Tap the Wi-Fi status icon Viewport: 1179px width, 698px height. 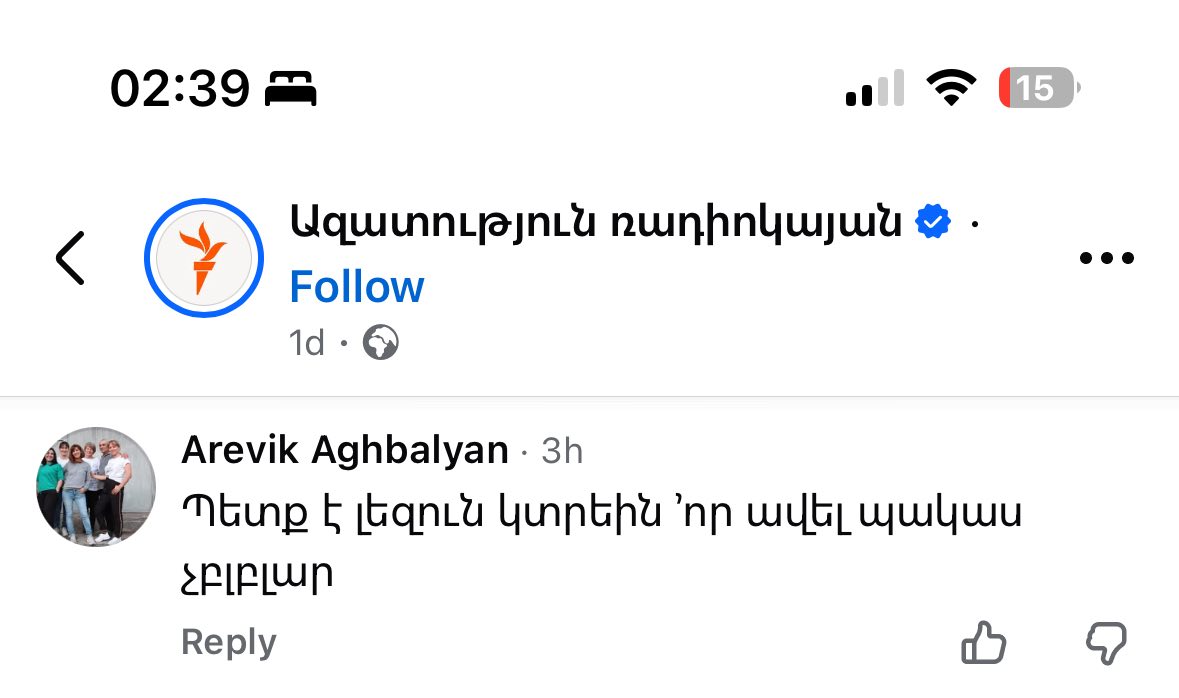951,89
